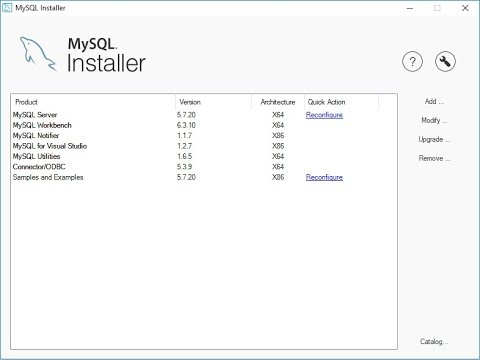Click the Upgrade... button
Image resolution: width=480 pixels, height=360 pixels.
pos(434,139)
